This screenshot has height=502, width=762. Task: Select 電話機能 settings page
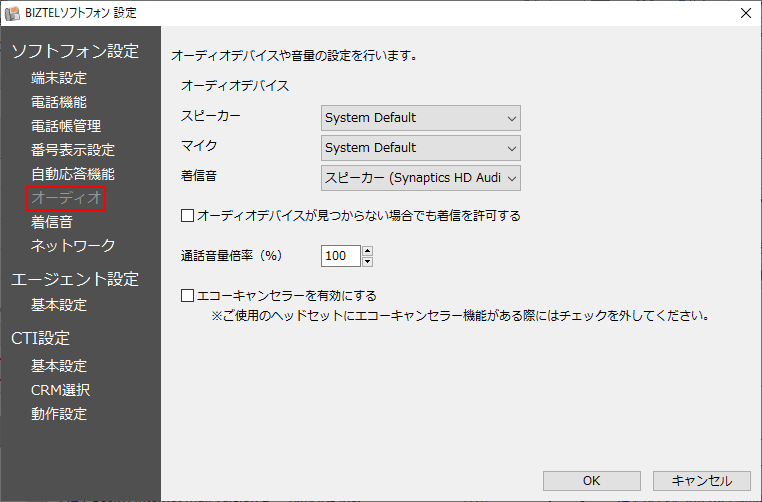click(58, 102)
